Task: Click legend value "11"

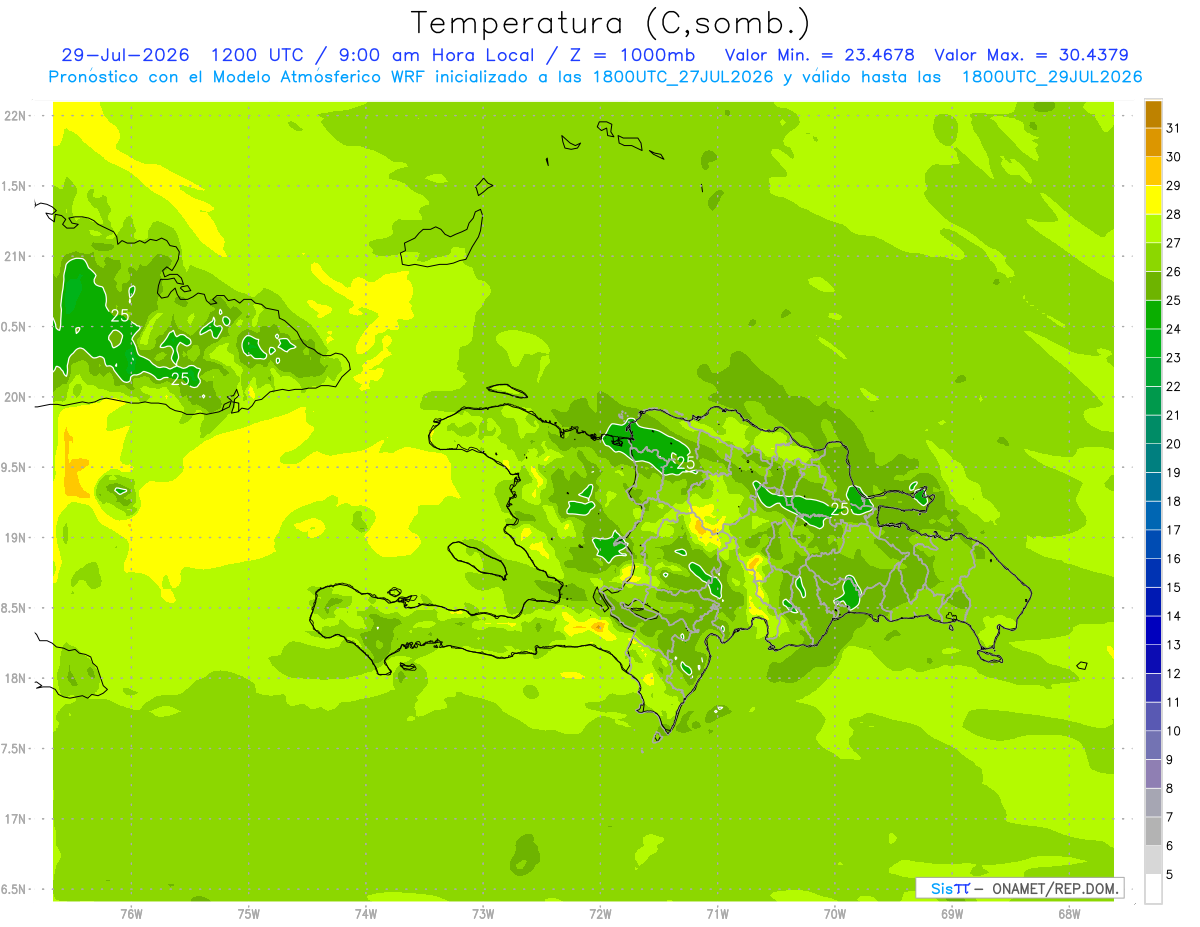Action: pos(1174,702)
